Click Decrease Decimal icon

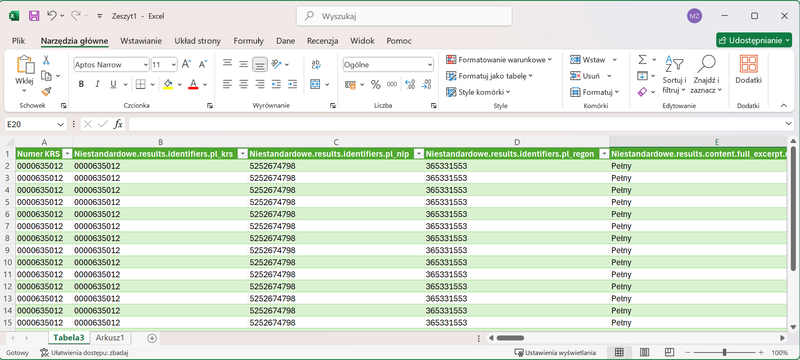tap(426, 84)
